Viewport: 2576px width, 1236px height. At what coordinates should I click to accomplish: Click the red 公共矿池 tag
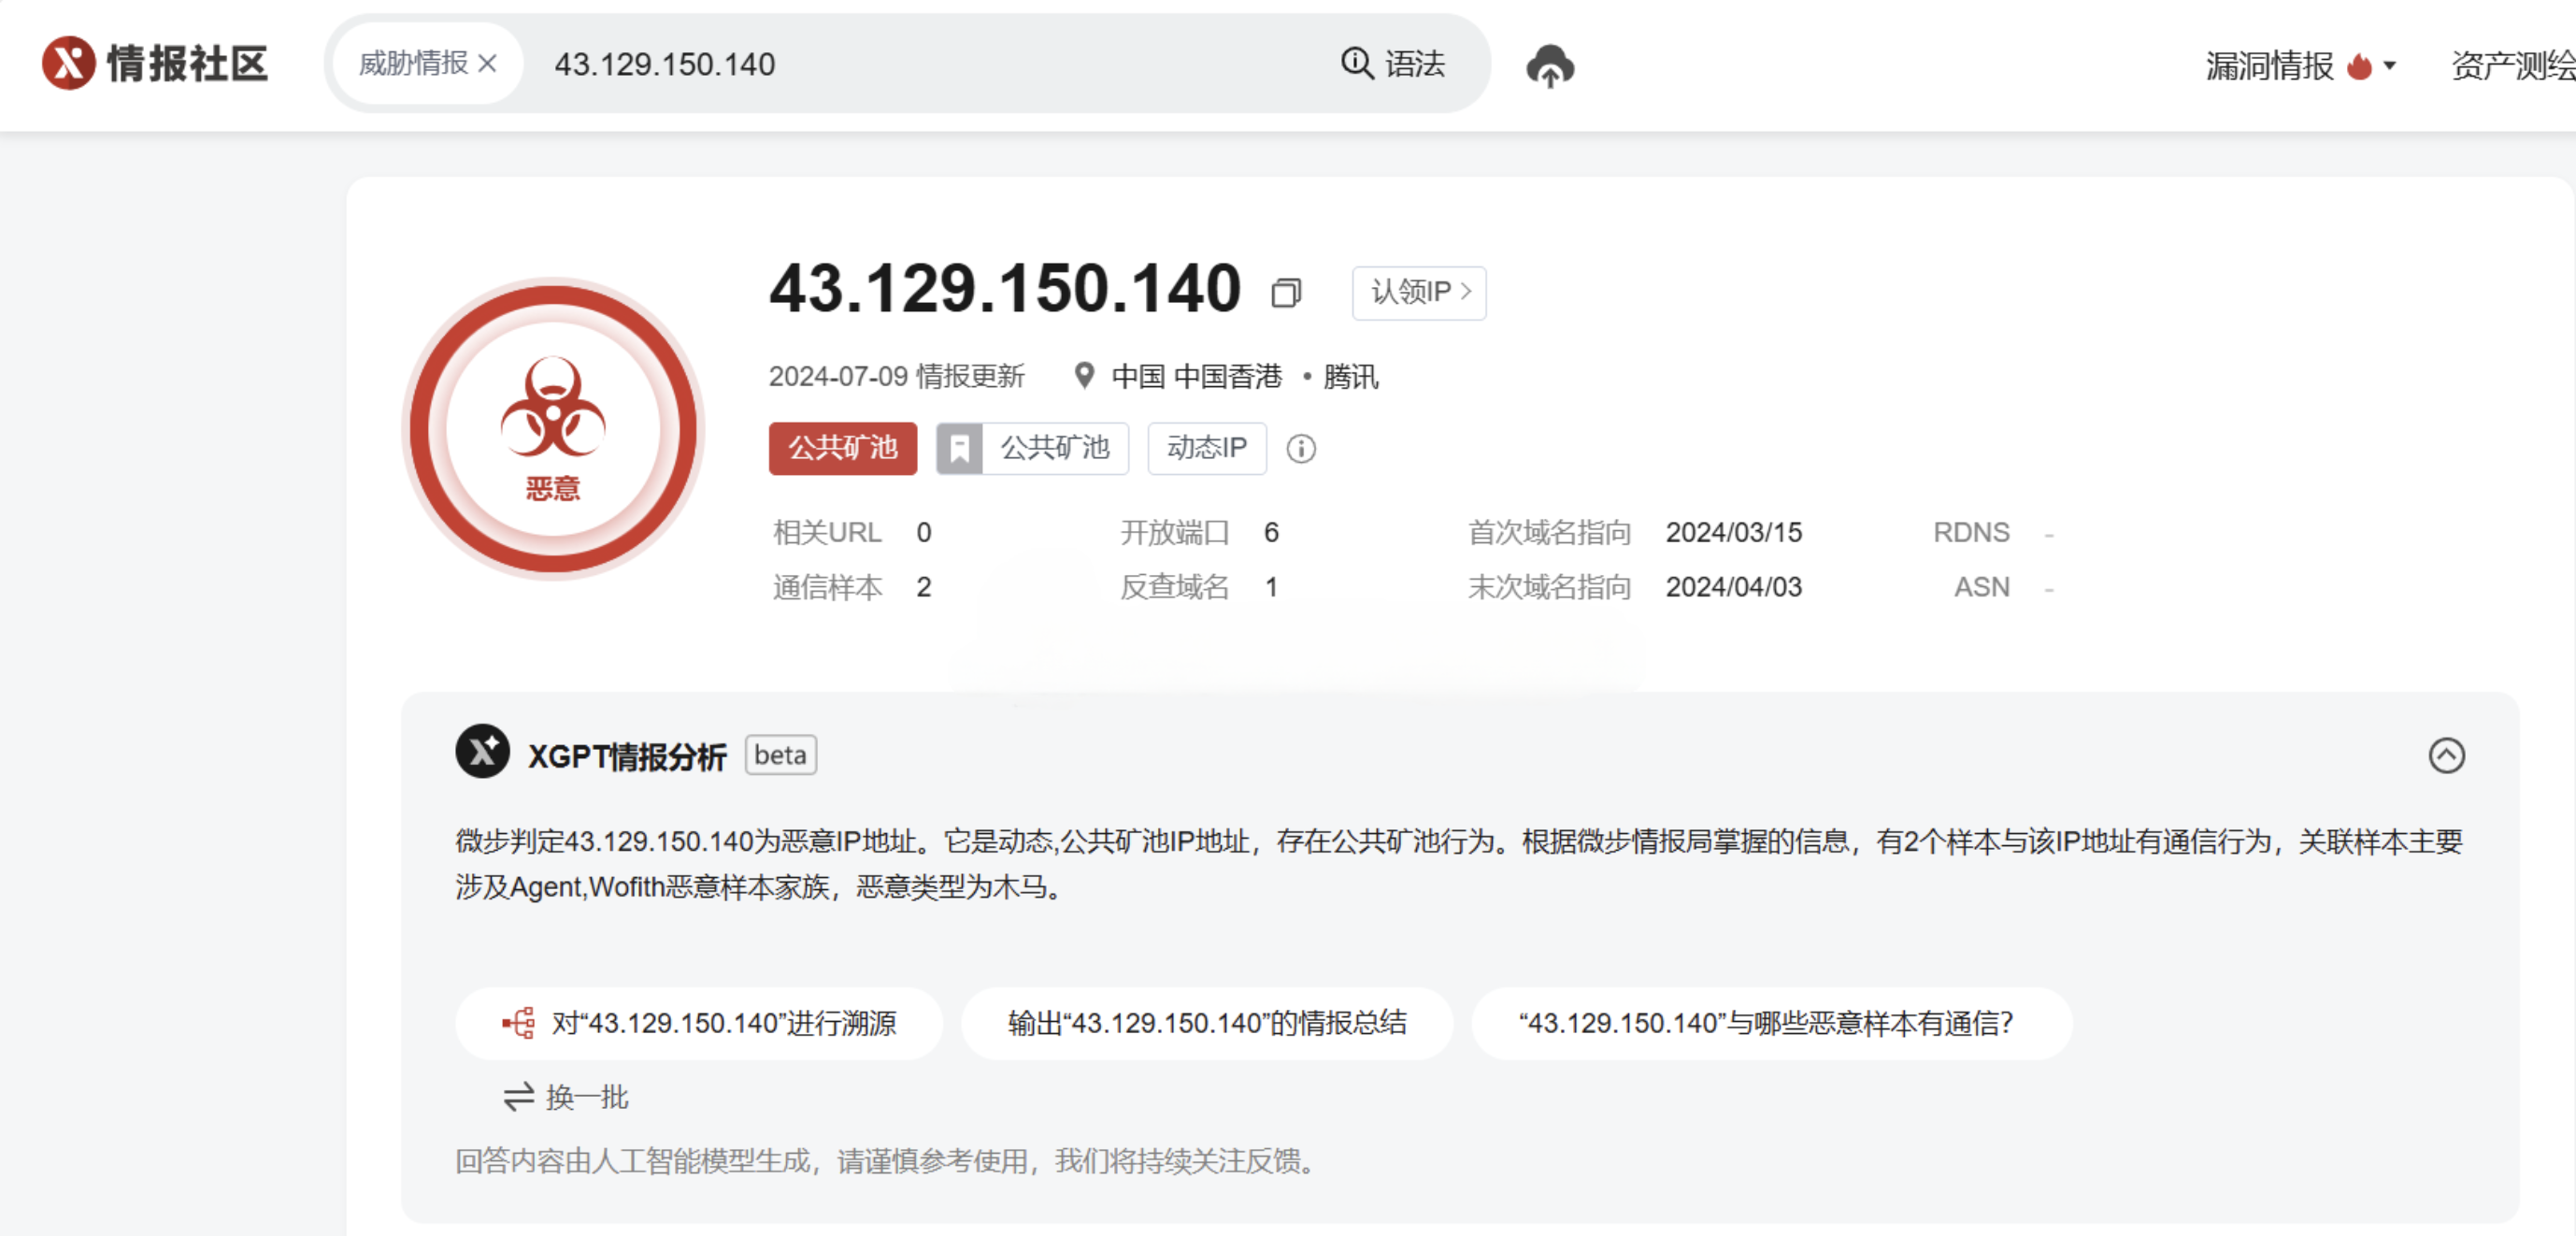(x=842, y=447)
